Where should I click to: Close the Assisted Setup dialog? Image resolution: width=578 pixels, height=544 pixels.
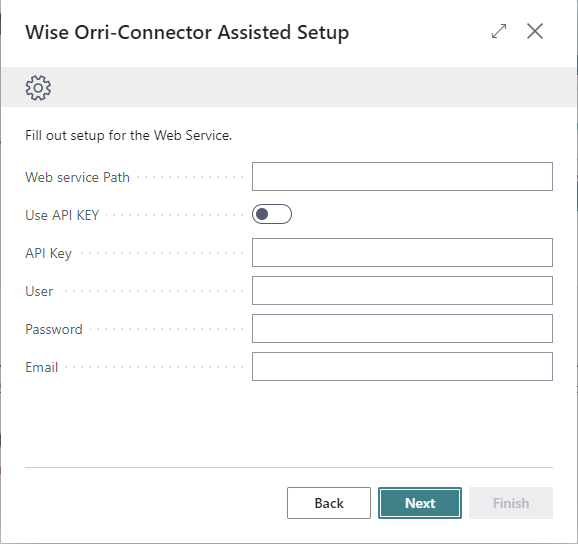(x=535, y=31)
